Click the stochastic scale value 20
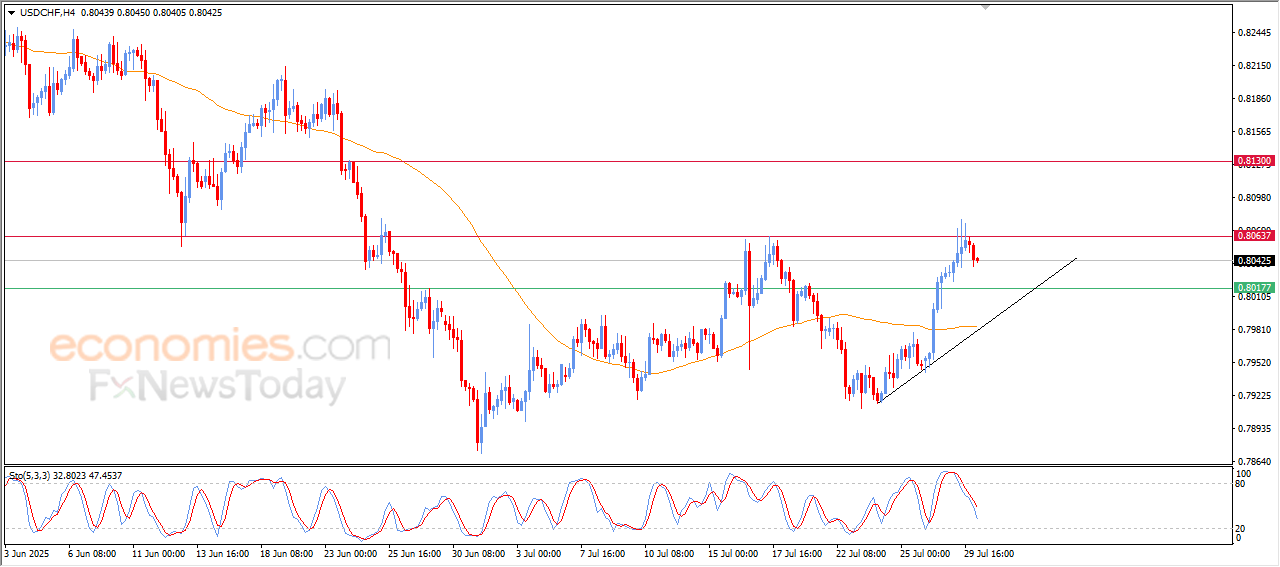The image size is (1280, 567). pyautogui.click(x=1242, y=528)
